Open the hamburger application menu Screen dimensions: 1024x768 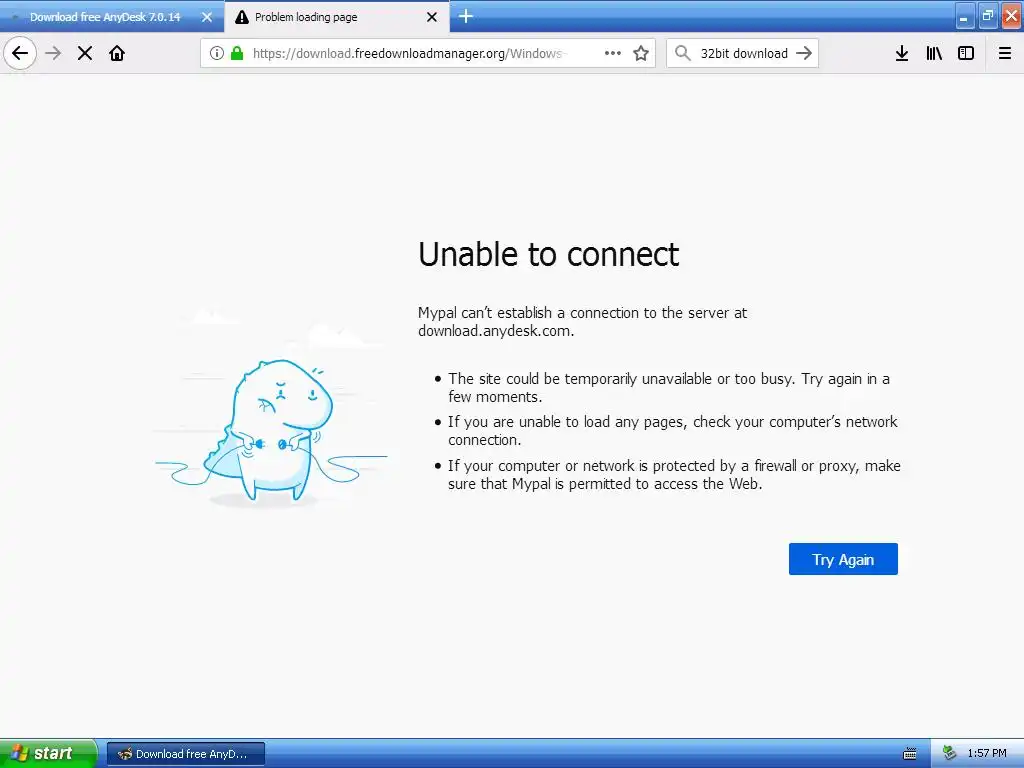click(x=1005, y=53)
